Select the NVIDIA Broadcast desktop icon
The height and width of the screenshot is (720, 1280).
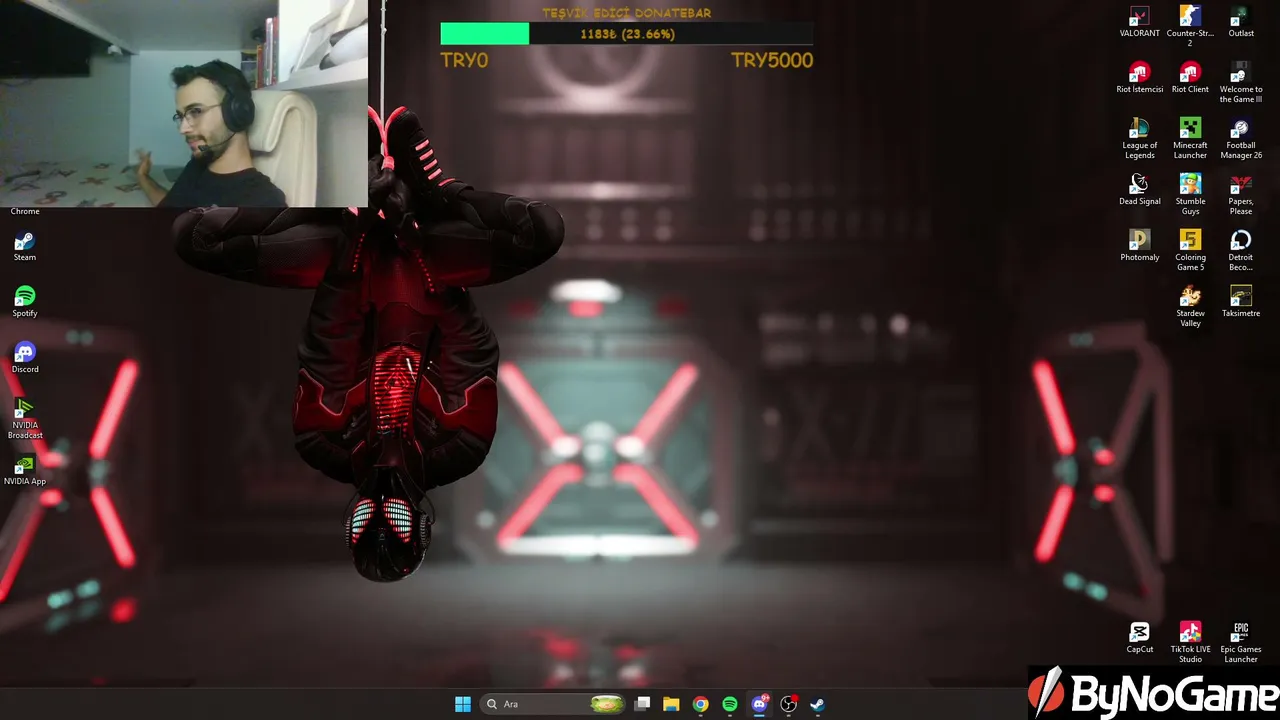pyautogui.click(x=25, y=419)
